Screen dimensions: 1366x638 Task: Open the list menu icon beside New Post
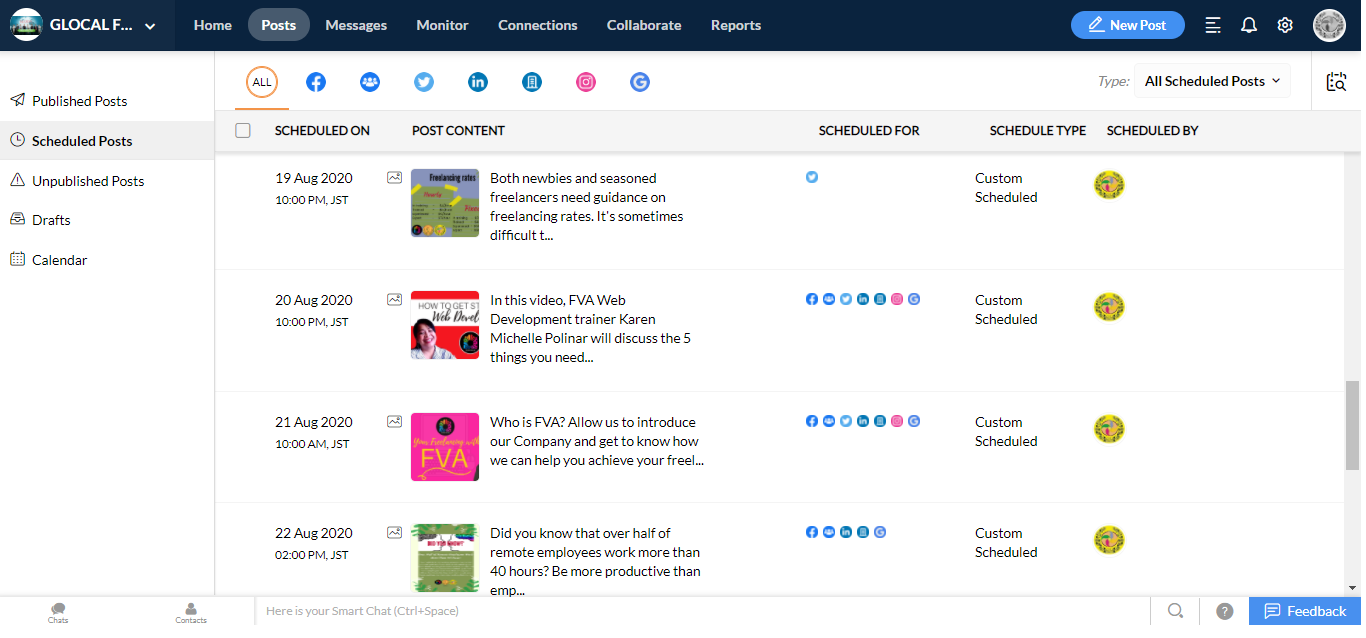[x=1213, y=25]
